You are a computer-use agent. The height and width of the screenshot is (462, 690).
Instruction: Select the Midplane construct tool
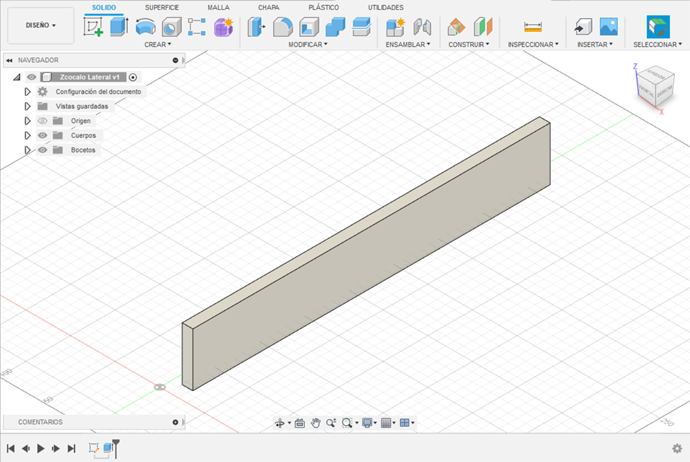pyautogui.click(x=483, y=27)
